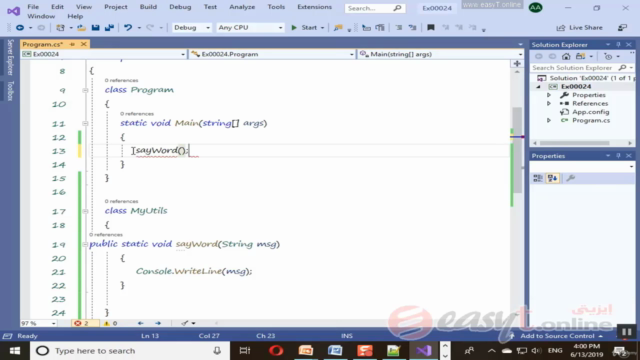
Task: Start debugging with the green Start button
Action: point(304,27)
